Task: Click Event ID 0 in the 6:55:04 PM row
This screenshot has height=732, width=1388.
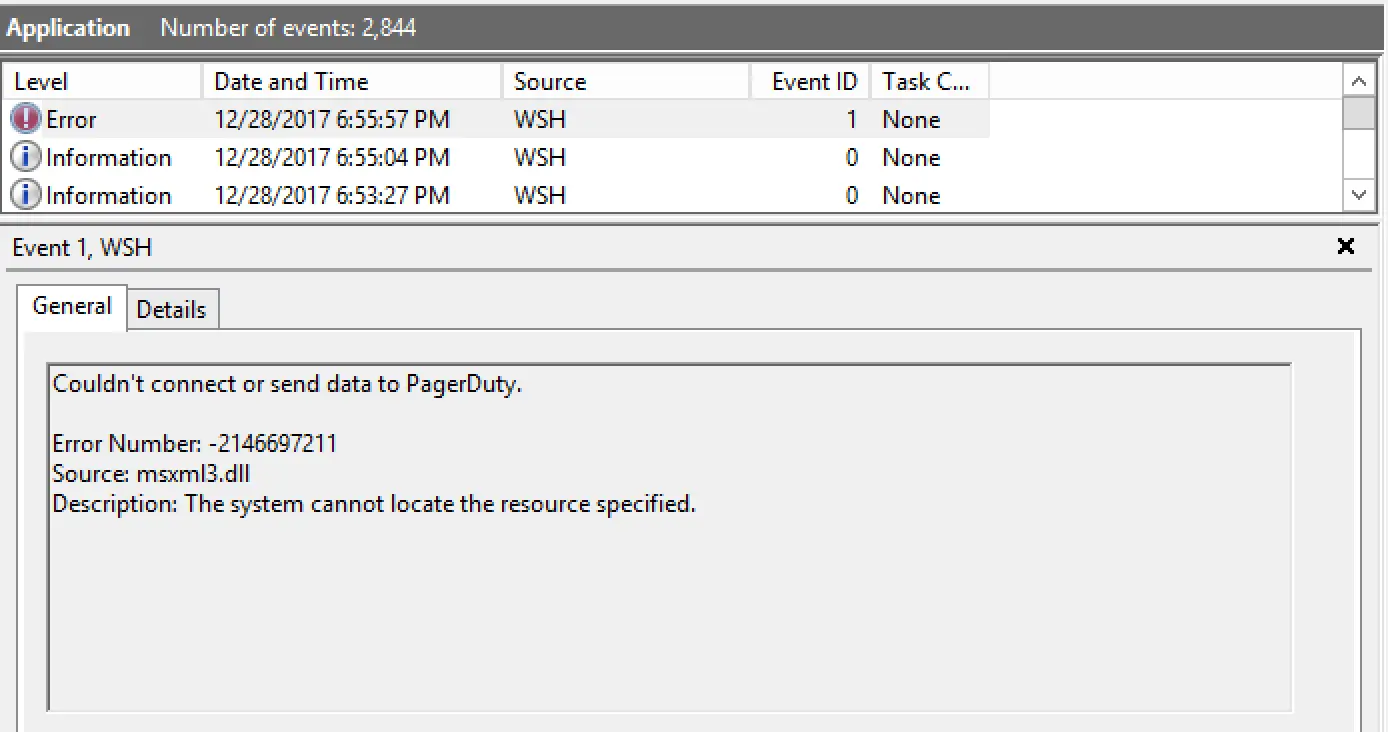Action: pyautogui.click(x=852, y=157)
